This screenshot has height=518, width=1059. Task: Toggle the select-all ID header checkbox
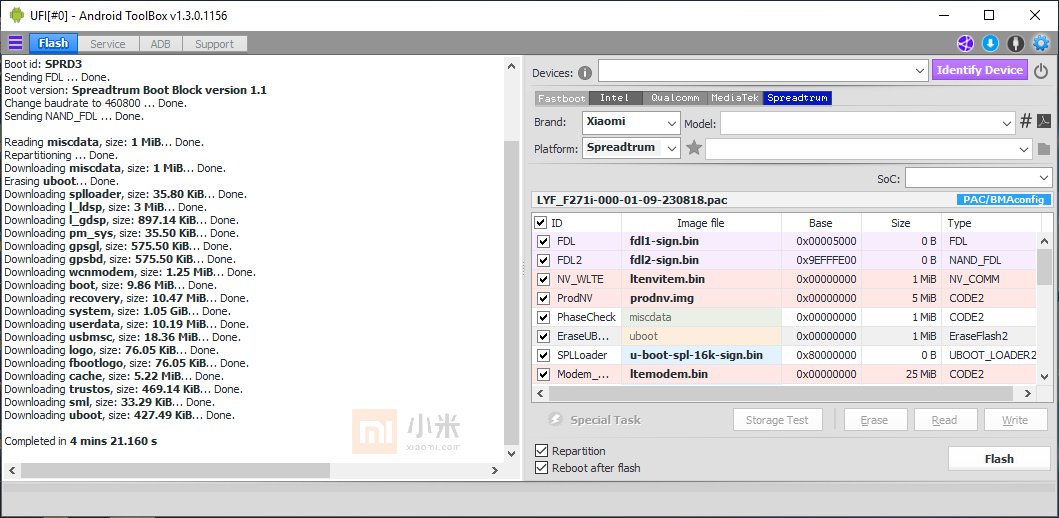click(540, 223)
